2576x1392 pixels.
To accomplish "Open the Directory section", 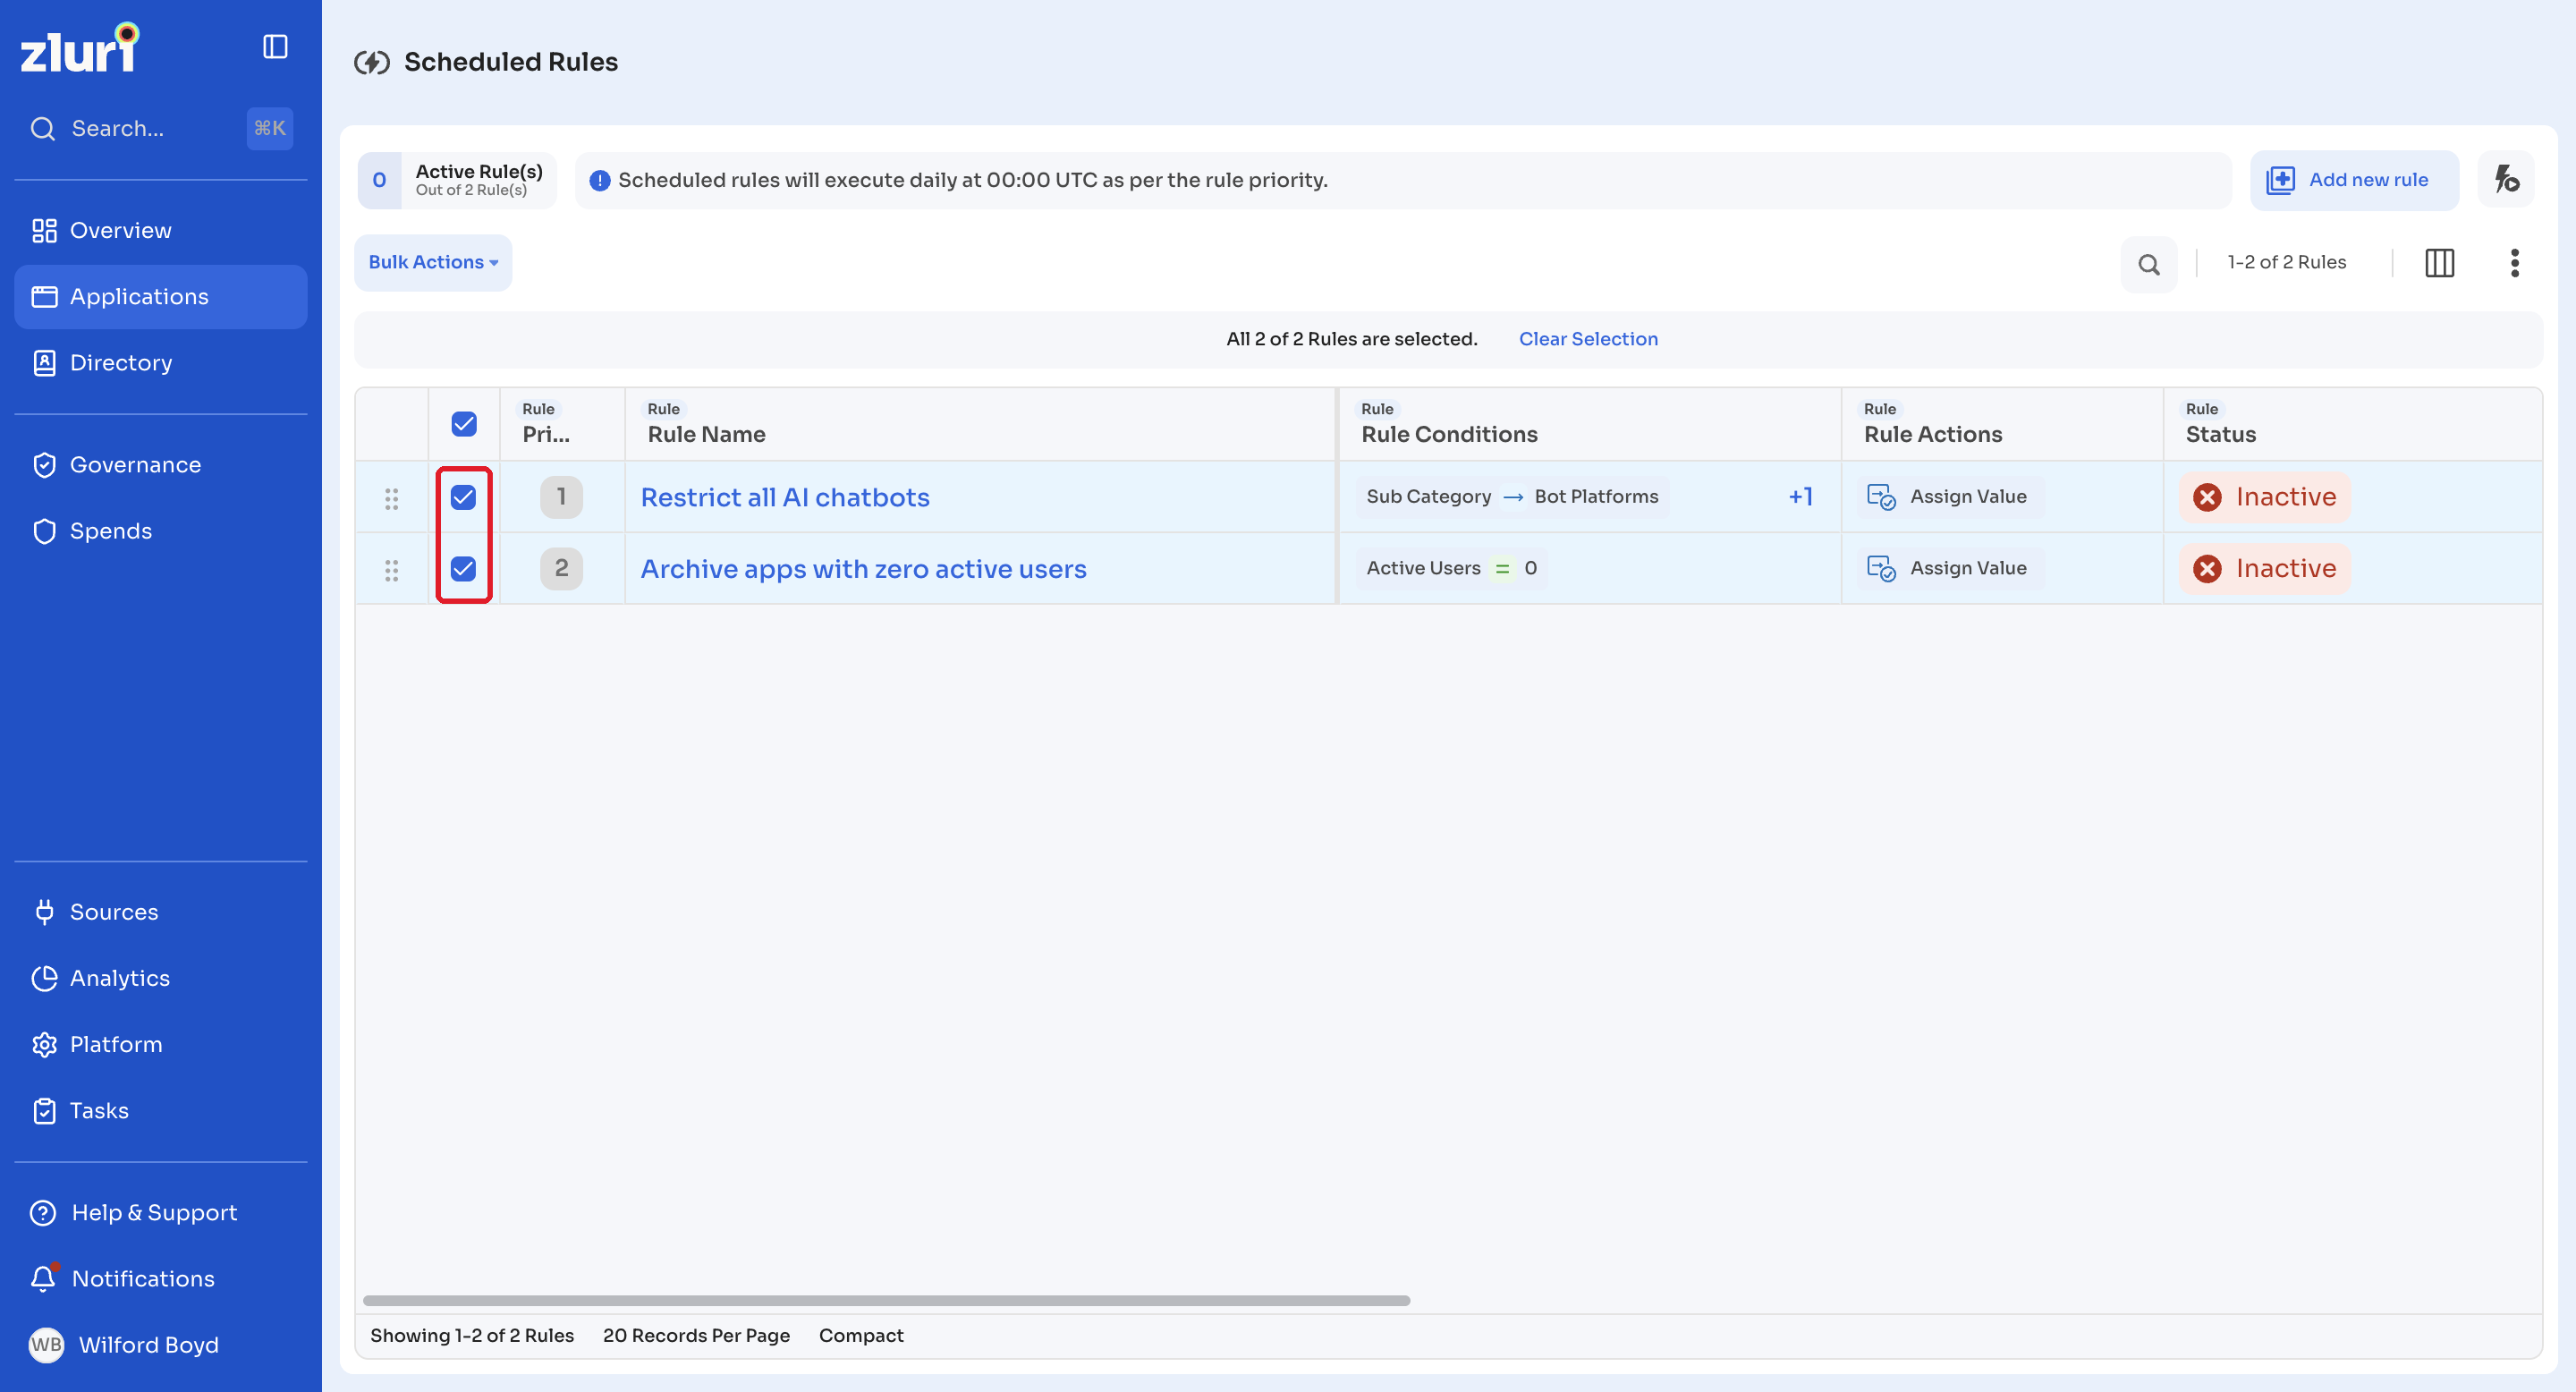I will point(161,363).
